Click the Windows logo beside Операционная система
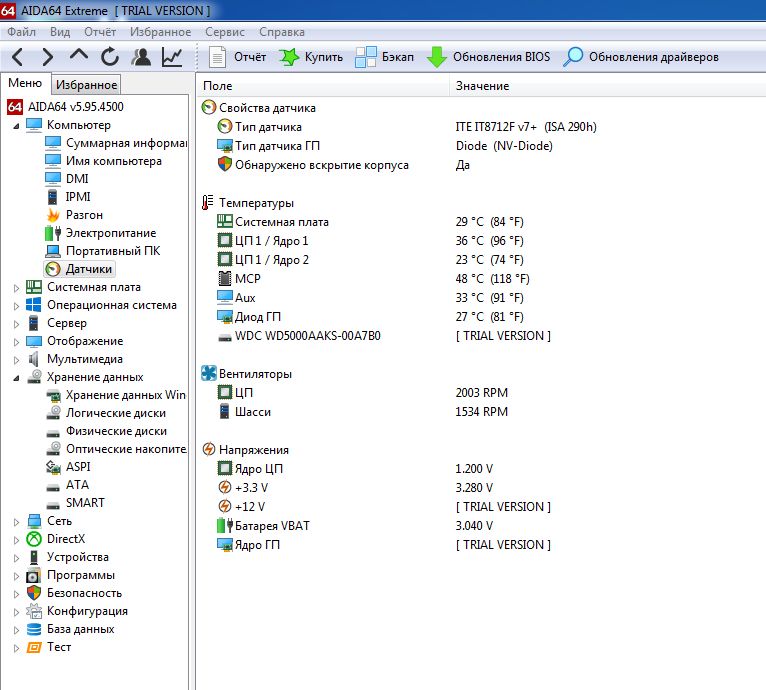This screenshot has width=766, height=690. pos(34,305)
